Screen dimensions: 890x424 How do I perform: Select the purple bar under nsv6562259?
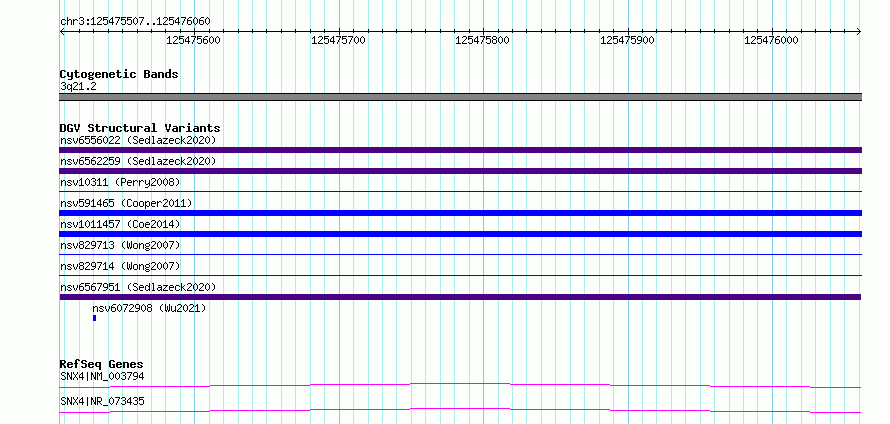460,171
